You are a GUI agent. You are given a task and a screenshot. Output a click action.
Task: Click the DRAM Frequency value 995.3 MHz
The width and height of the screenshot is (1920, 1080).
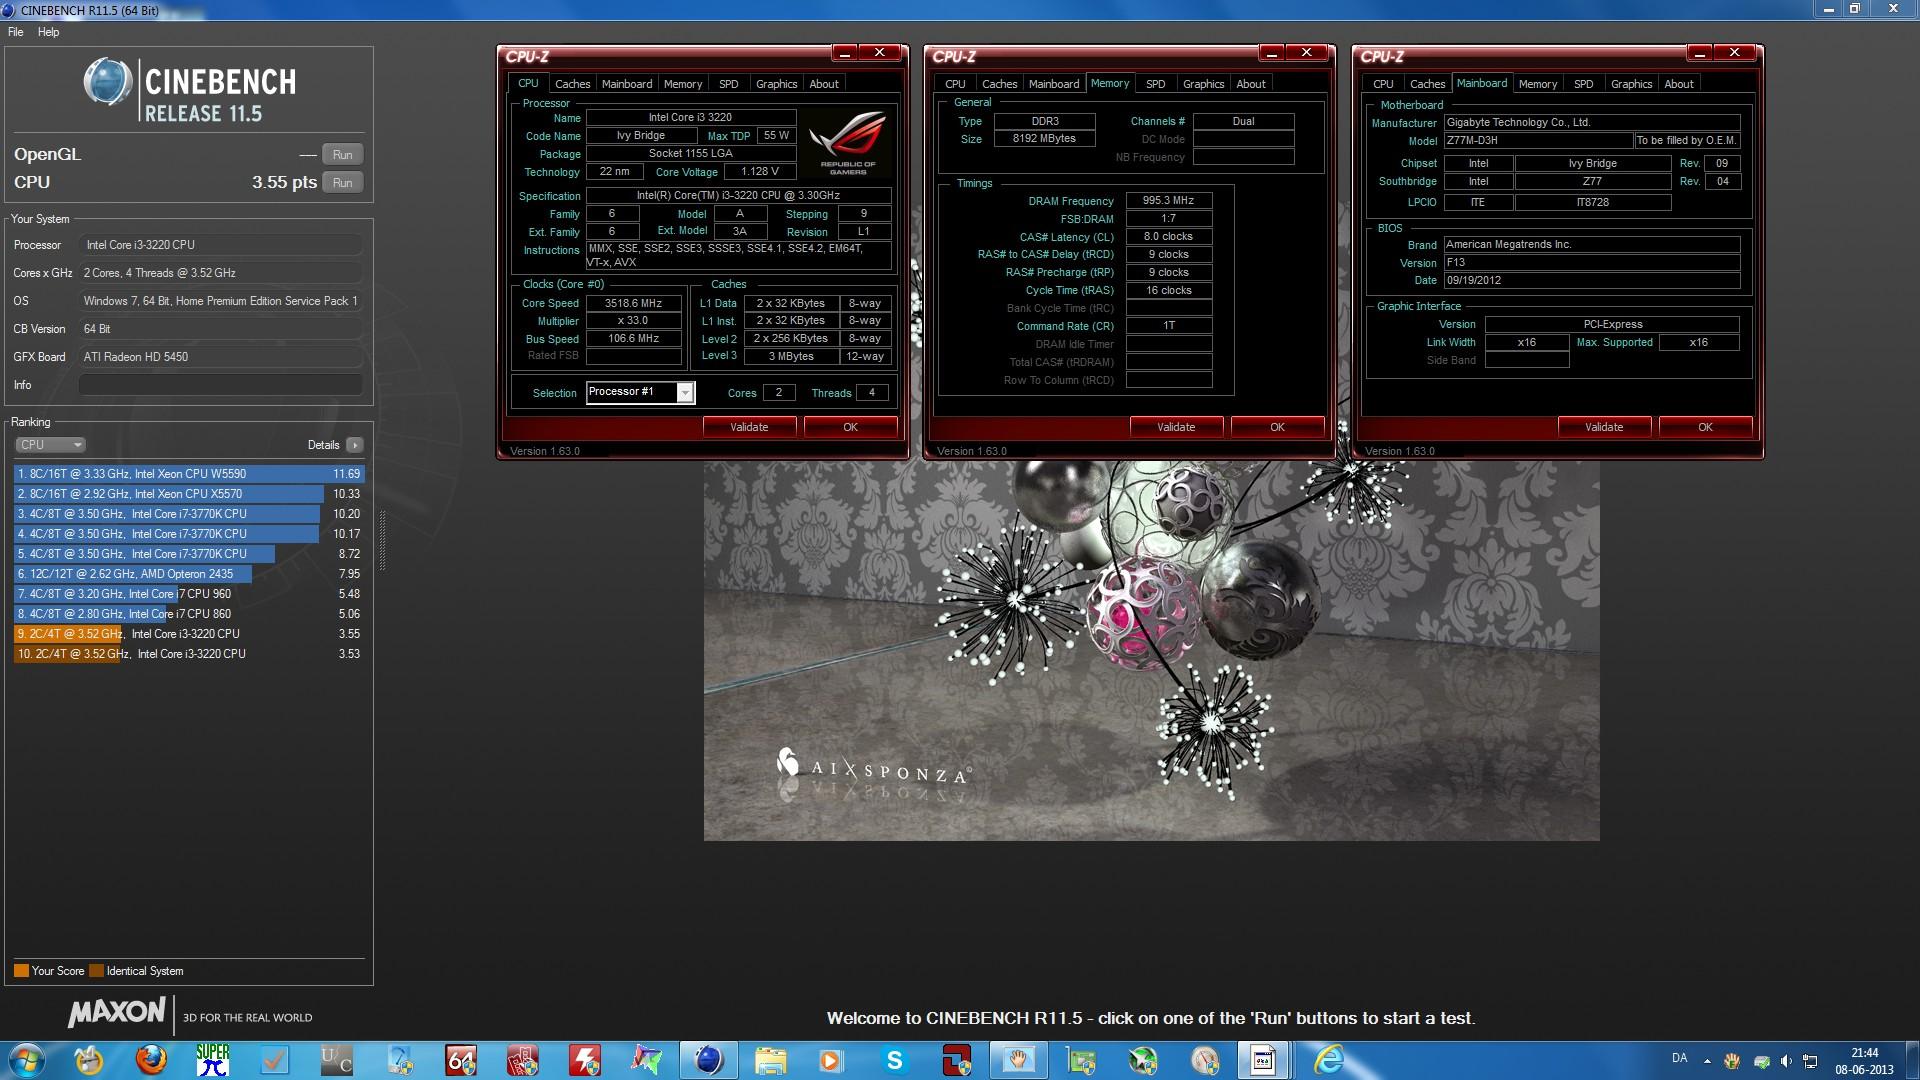tap(1168, 200)
